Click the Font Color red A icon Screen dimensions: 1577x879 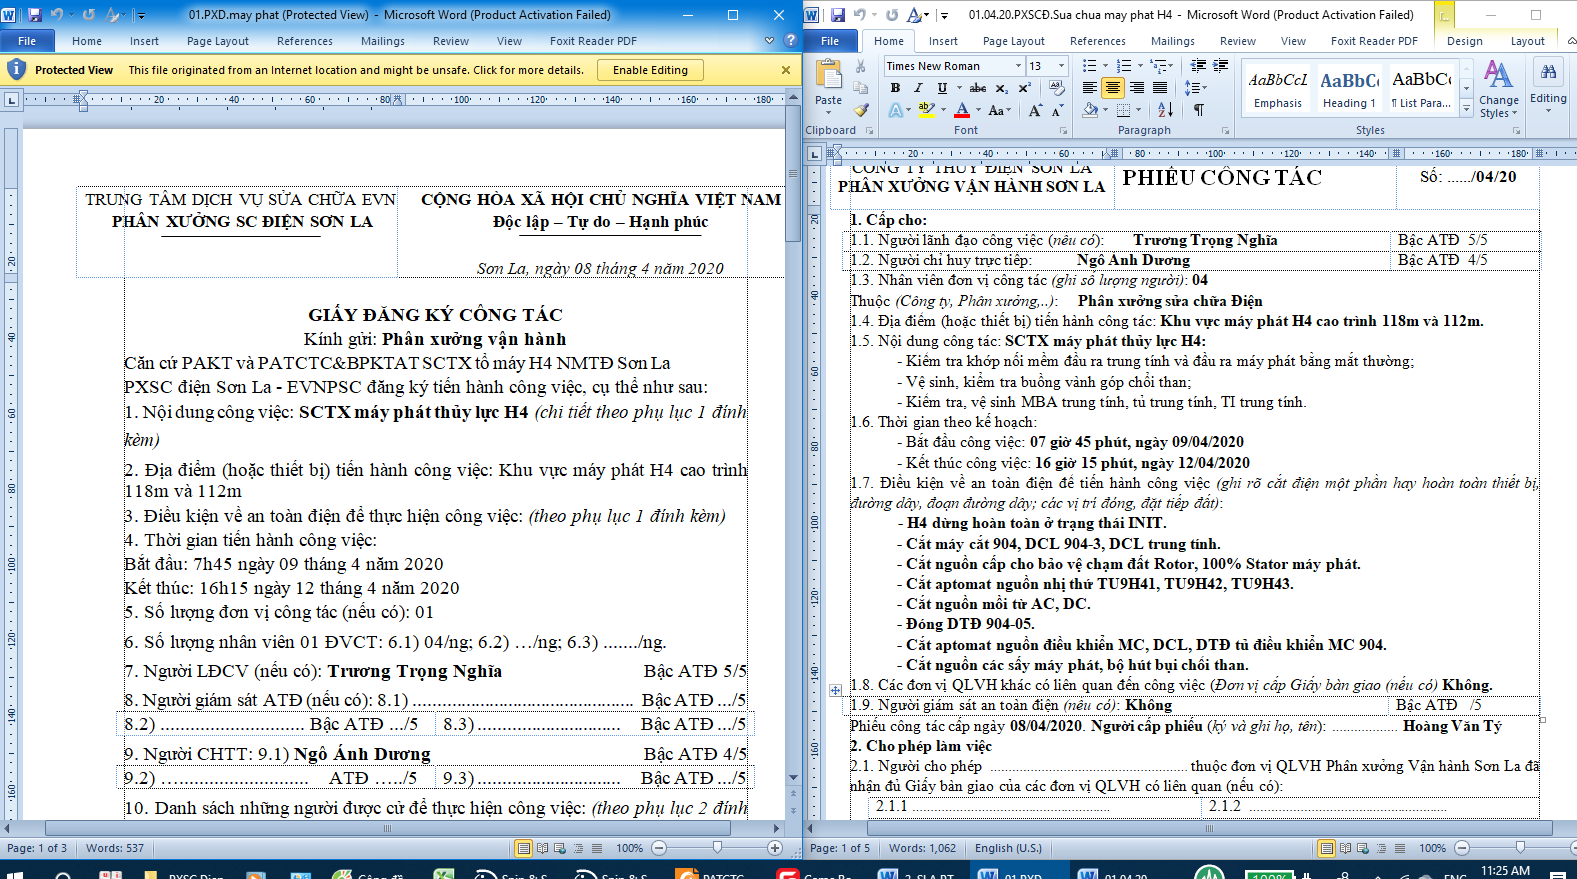coord(961,110)
